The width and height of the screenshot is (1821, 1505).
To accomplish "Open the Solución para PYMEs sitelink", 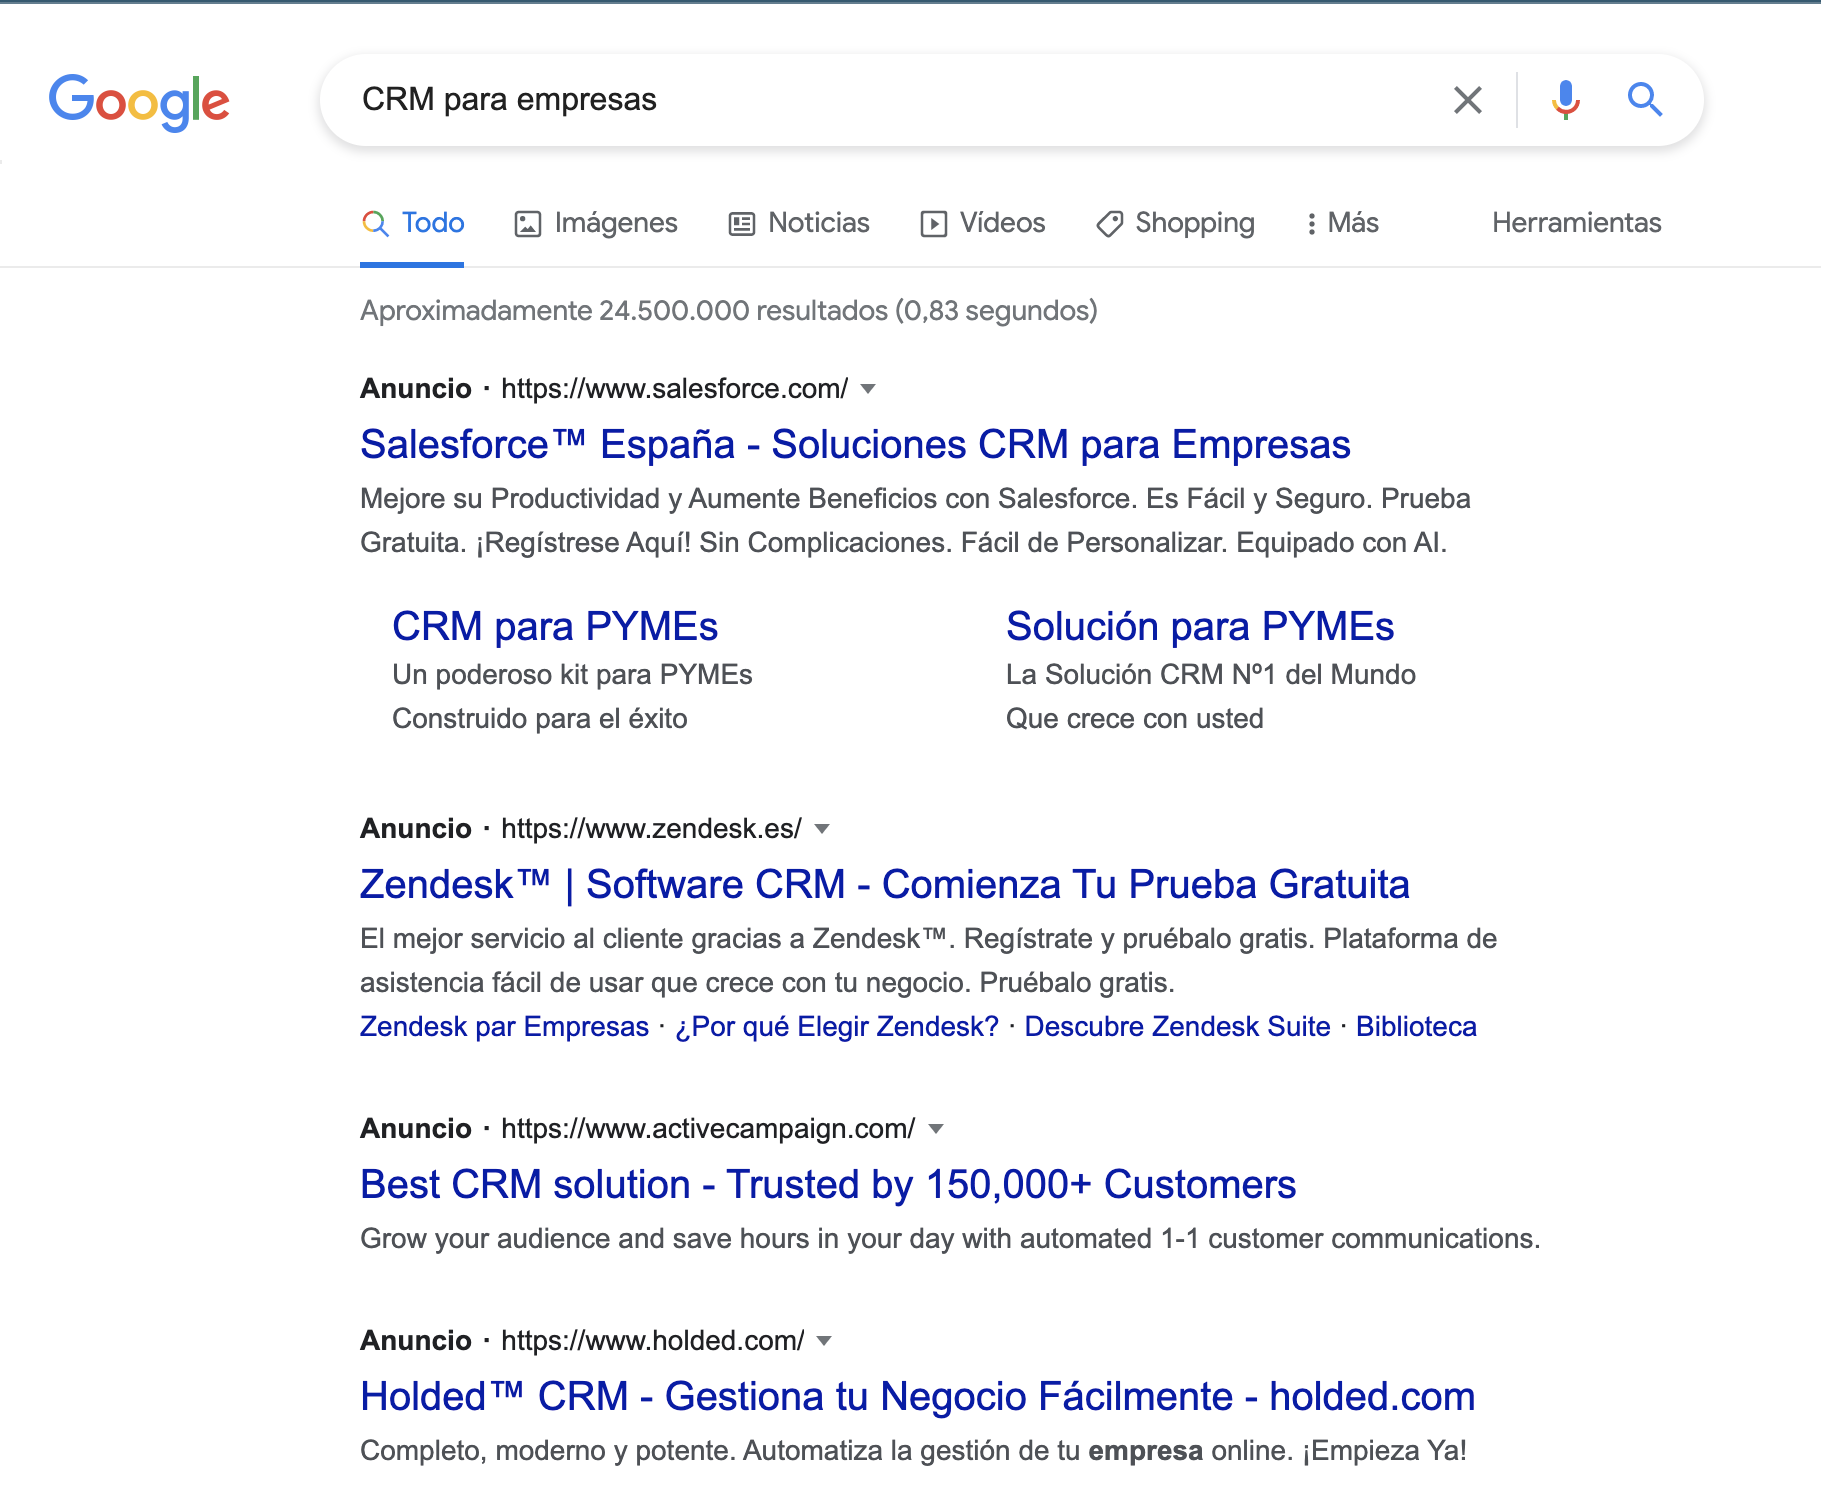I will pyautogui.click(x=1200, y=627).
